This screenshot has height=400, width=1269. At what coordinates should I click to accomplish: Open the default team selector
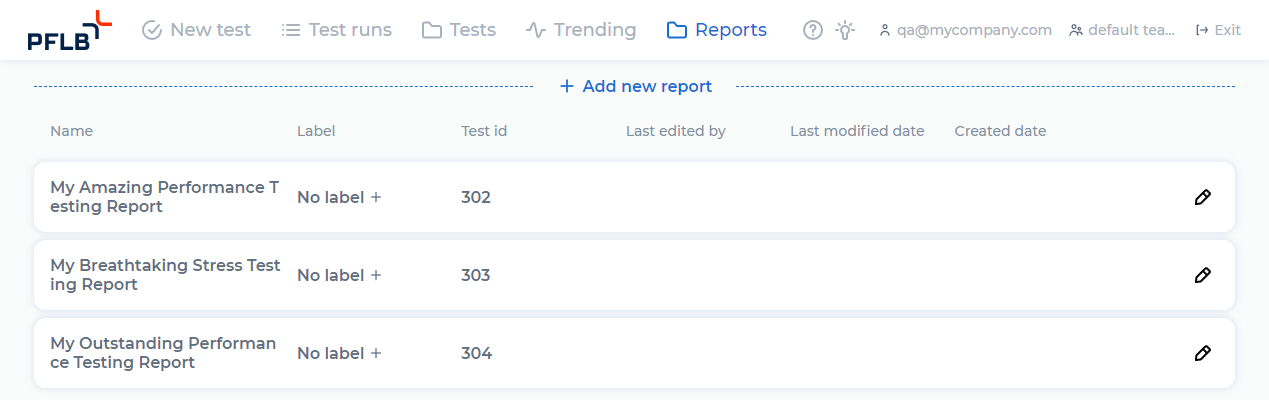point(1121,30)
